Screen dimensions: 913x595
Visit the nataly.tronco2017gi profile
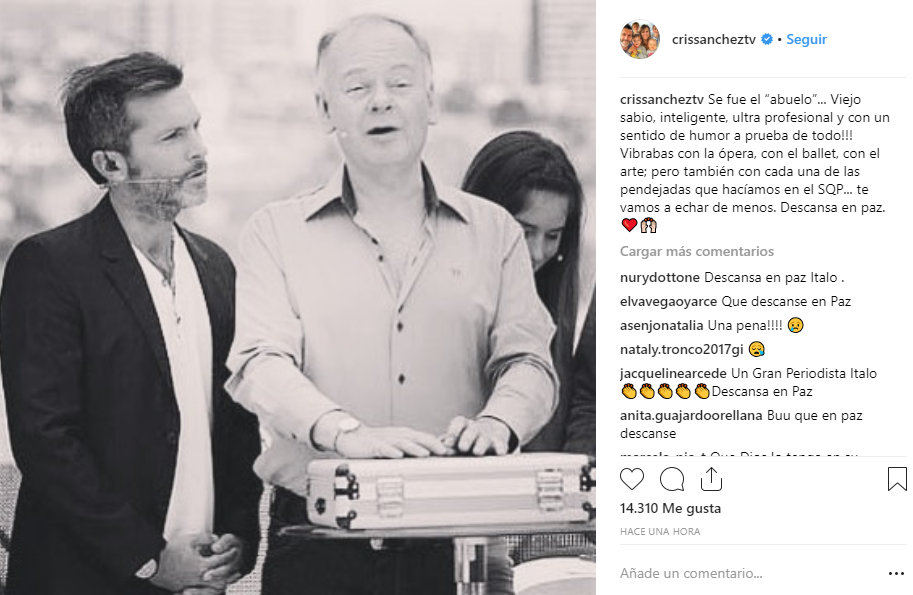click(682, 349)
